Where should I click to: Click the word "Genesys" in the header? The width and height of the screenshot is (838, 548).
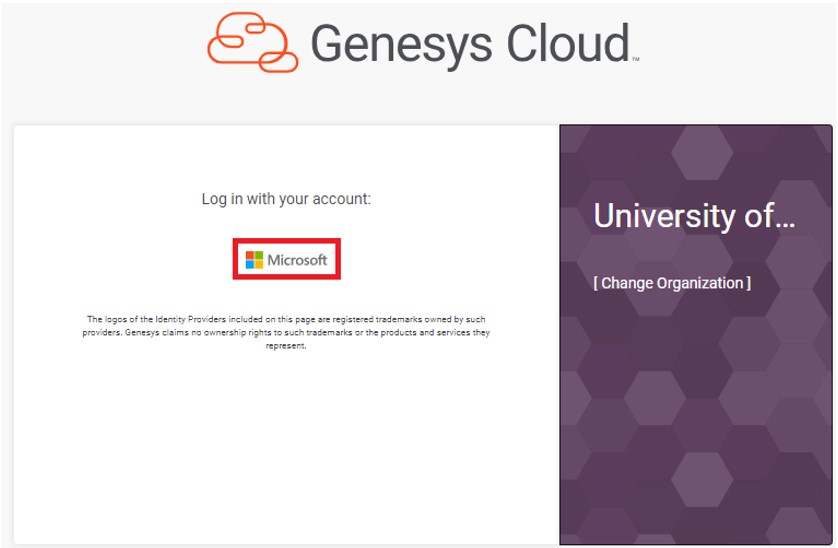click(x=398, y=43)
